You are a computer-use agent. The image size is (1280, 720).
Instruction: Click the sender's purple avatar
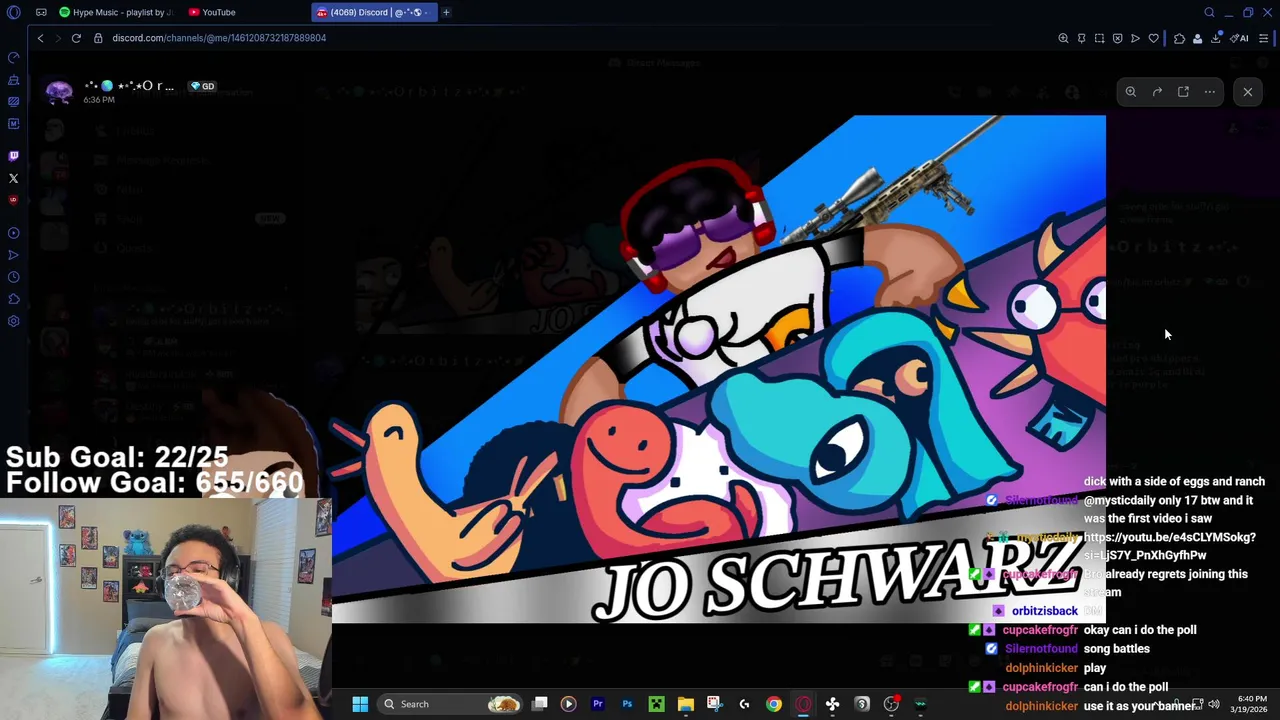click(59, 92)
